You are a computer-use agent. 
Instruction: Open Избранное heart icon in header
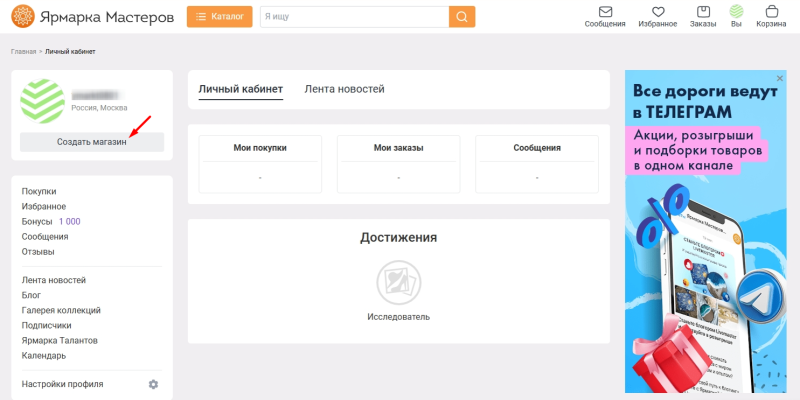(658, 12)
